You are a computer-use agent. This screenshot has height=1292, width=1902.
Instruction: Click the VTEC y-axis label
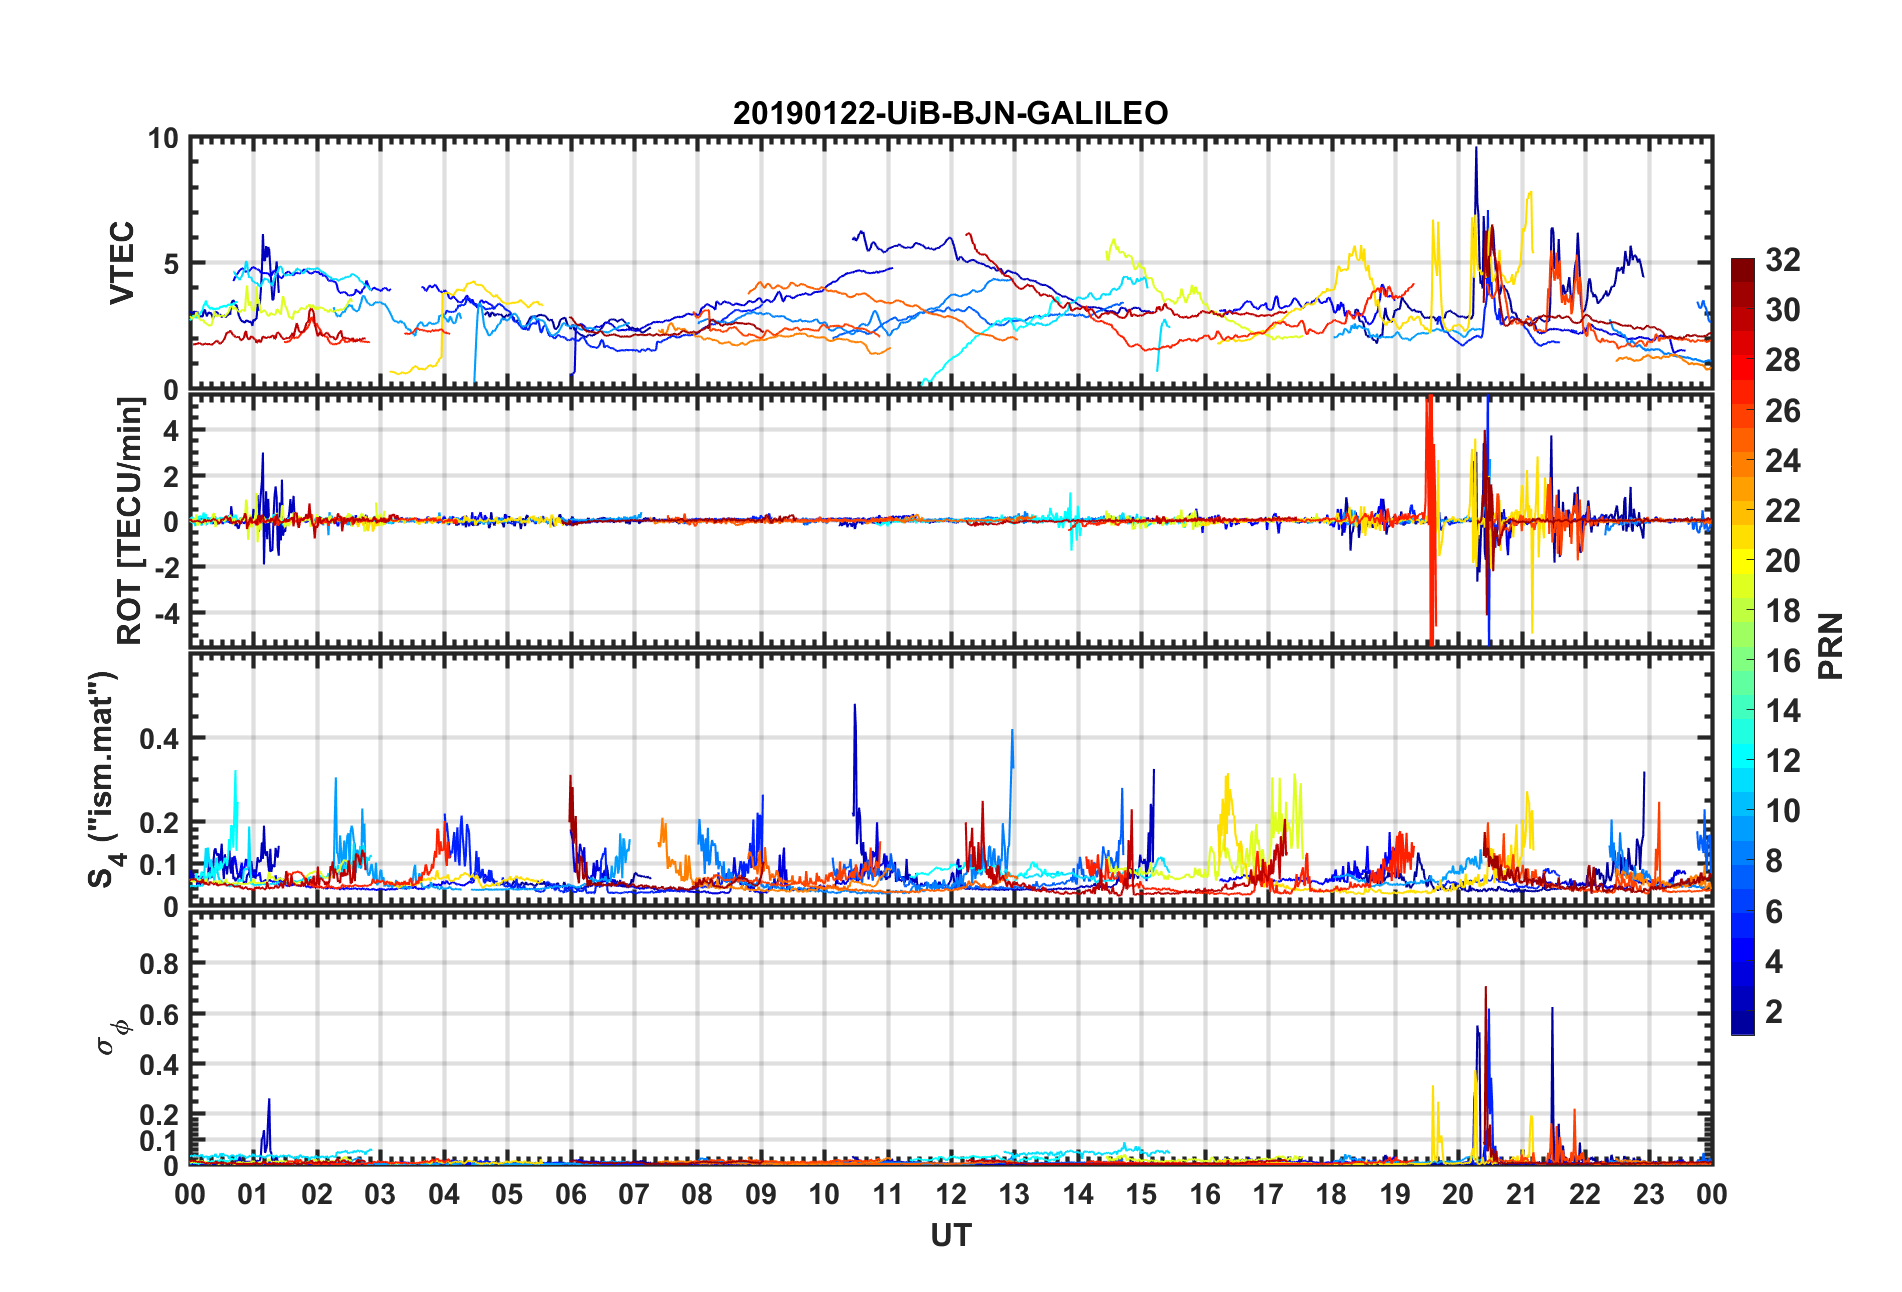[122, 263]
